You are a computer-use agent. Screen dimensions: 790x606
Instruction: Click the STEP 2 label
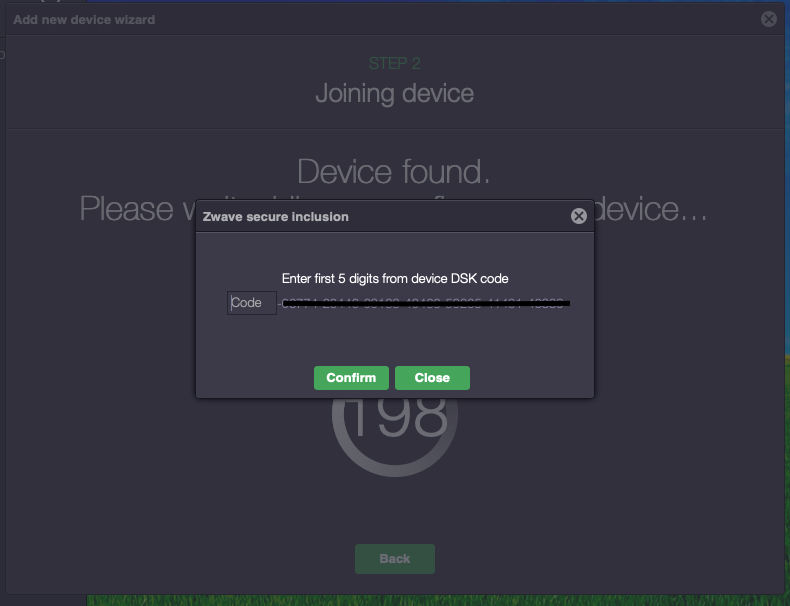pos(394,63)
